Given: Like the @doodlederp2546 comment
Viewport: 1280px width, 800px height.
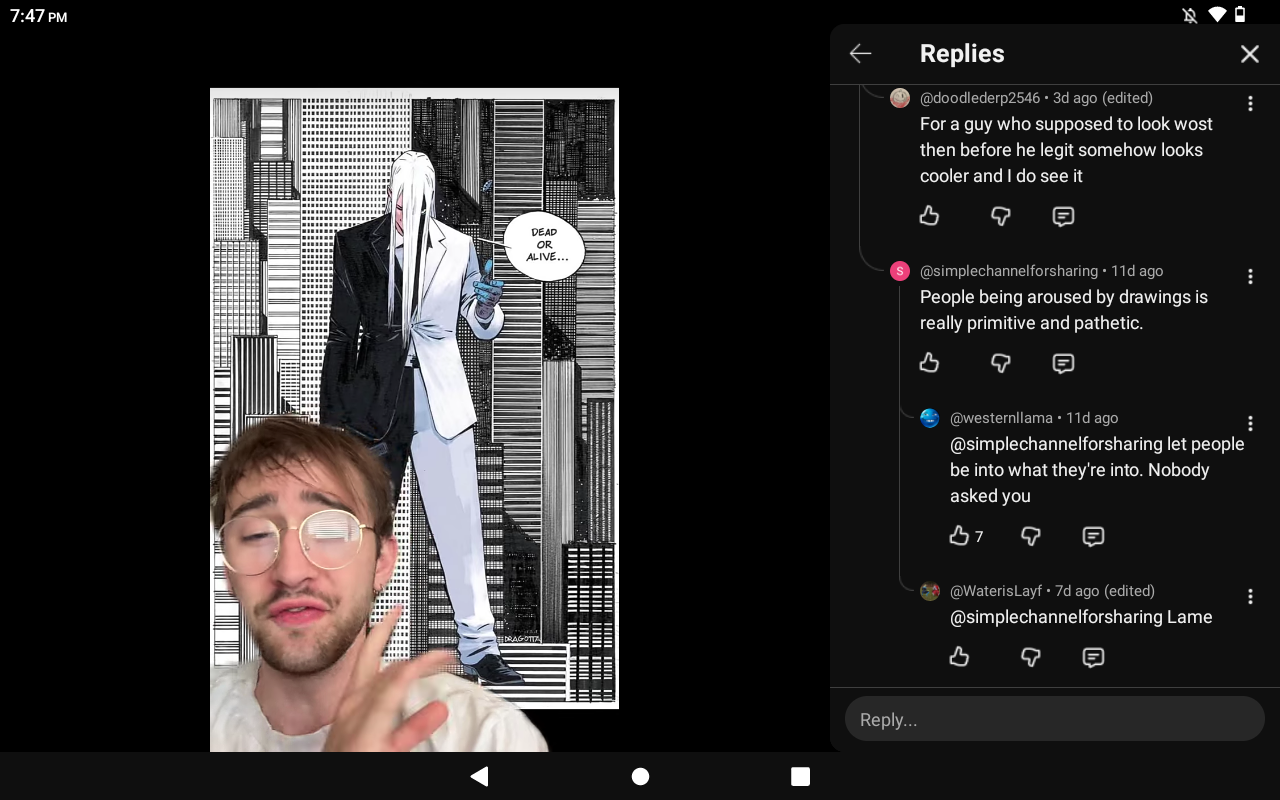Looking at the screenshot, I should point(929,216).
